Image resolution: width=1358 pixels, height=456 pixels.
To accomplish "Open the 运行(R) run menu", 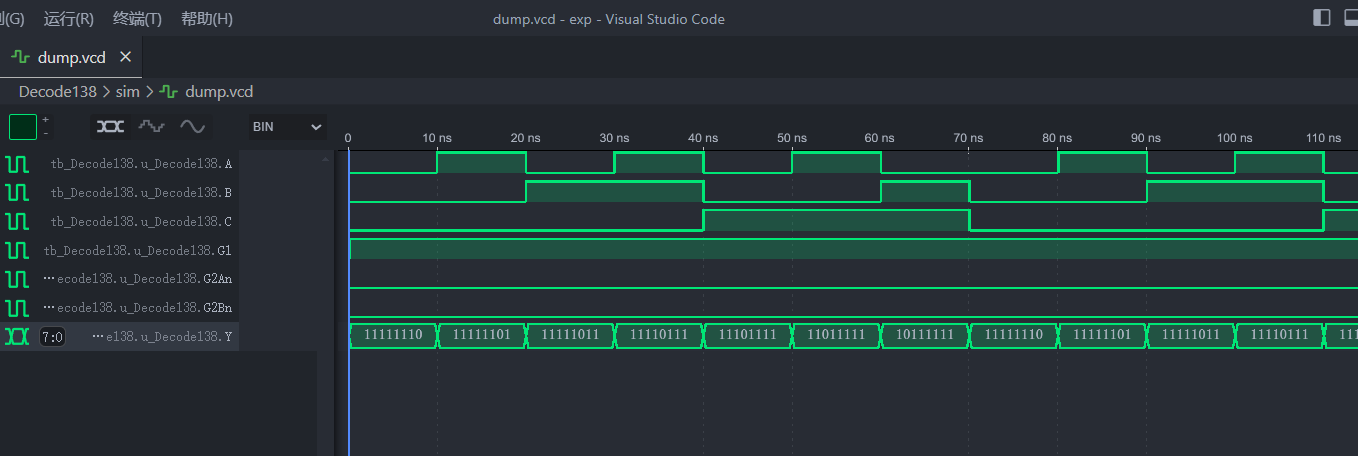I will click(69, 19).
